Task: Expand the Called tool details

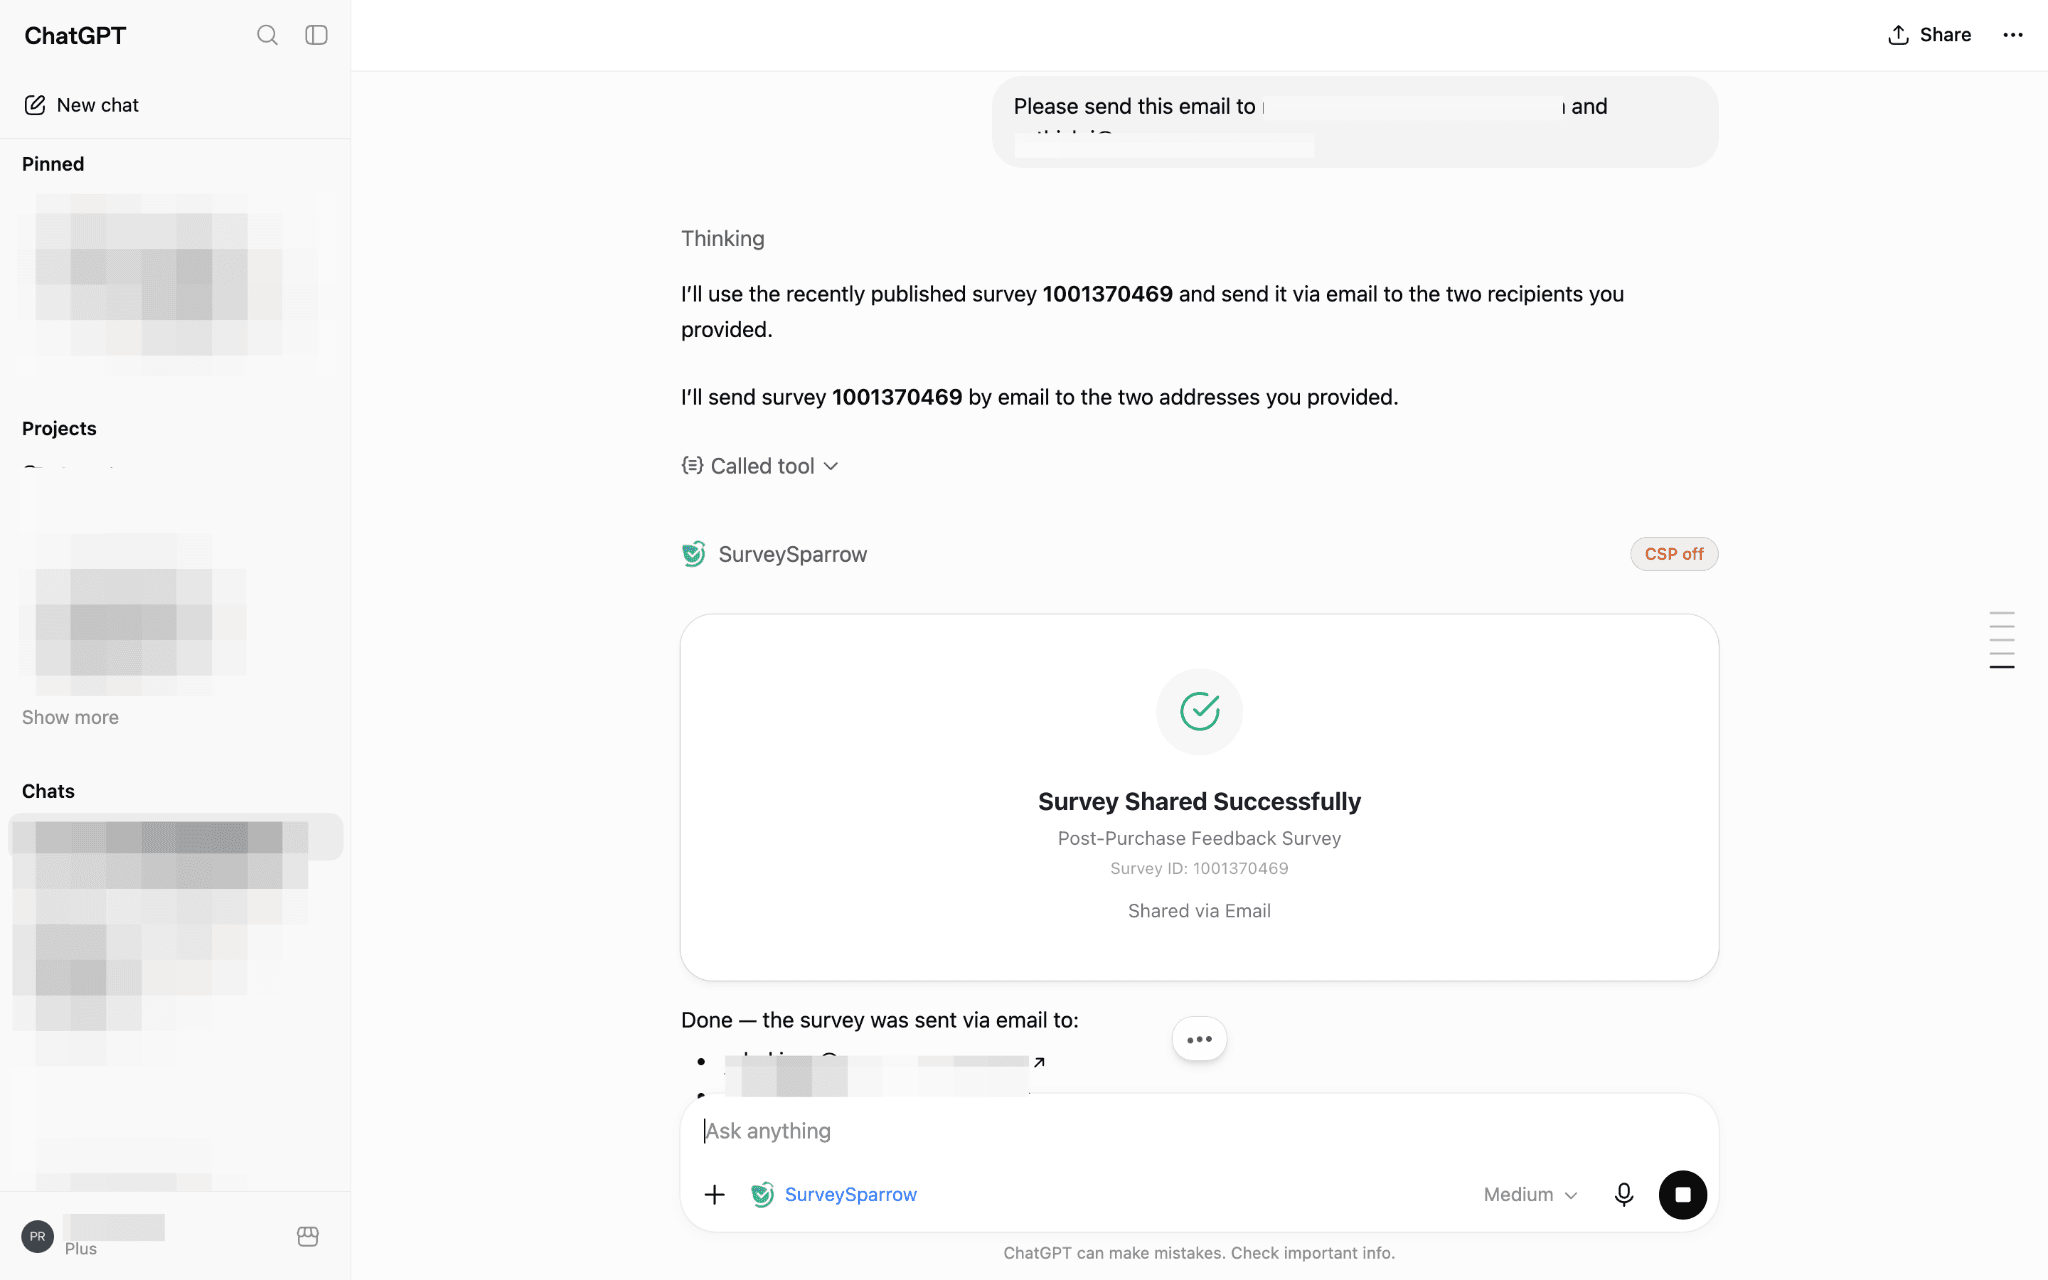Action: (760, 466)
